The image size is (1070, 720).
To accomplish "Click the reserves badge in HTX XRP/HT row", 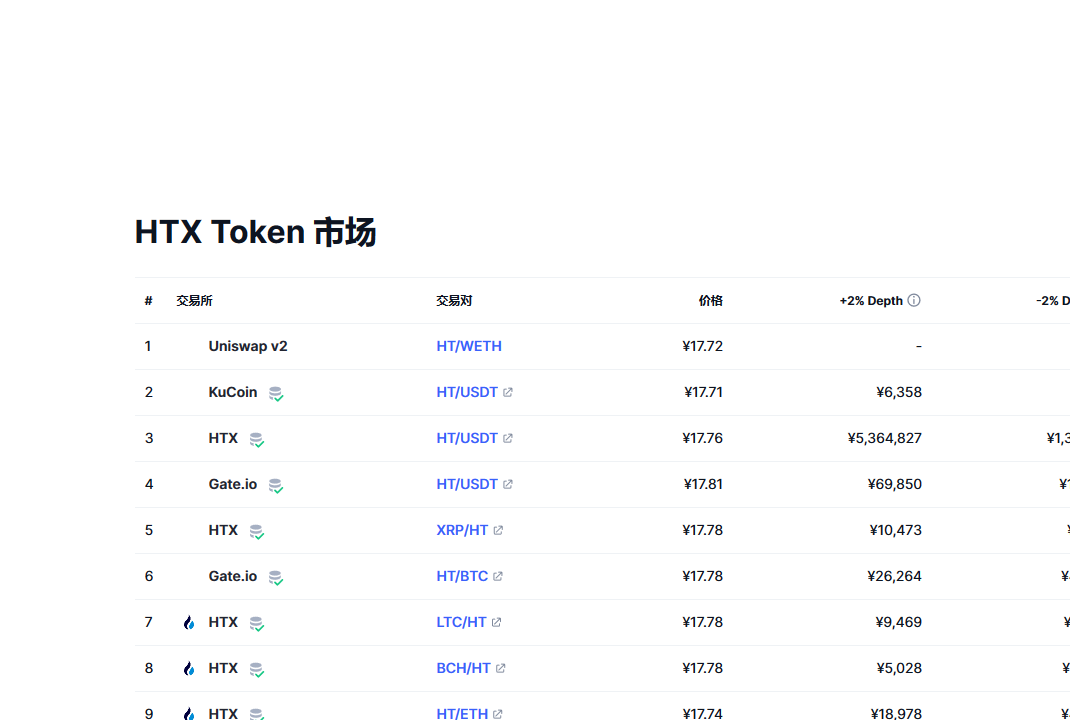I will point(256,531).
